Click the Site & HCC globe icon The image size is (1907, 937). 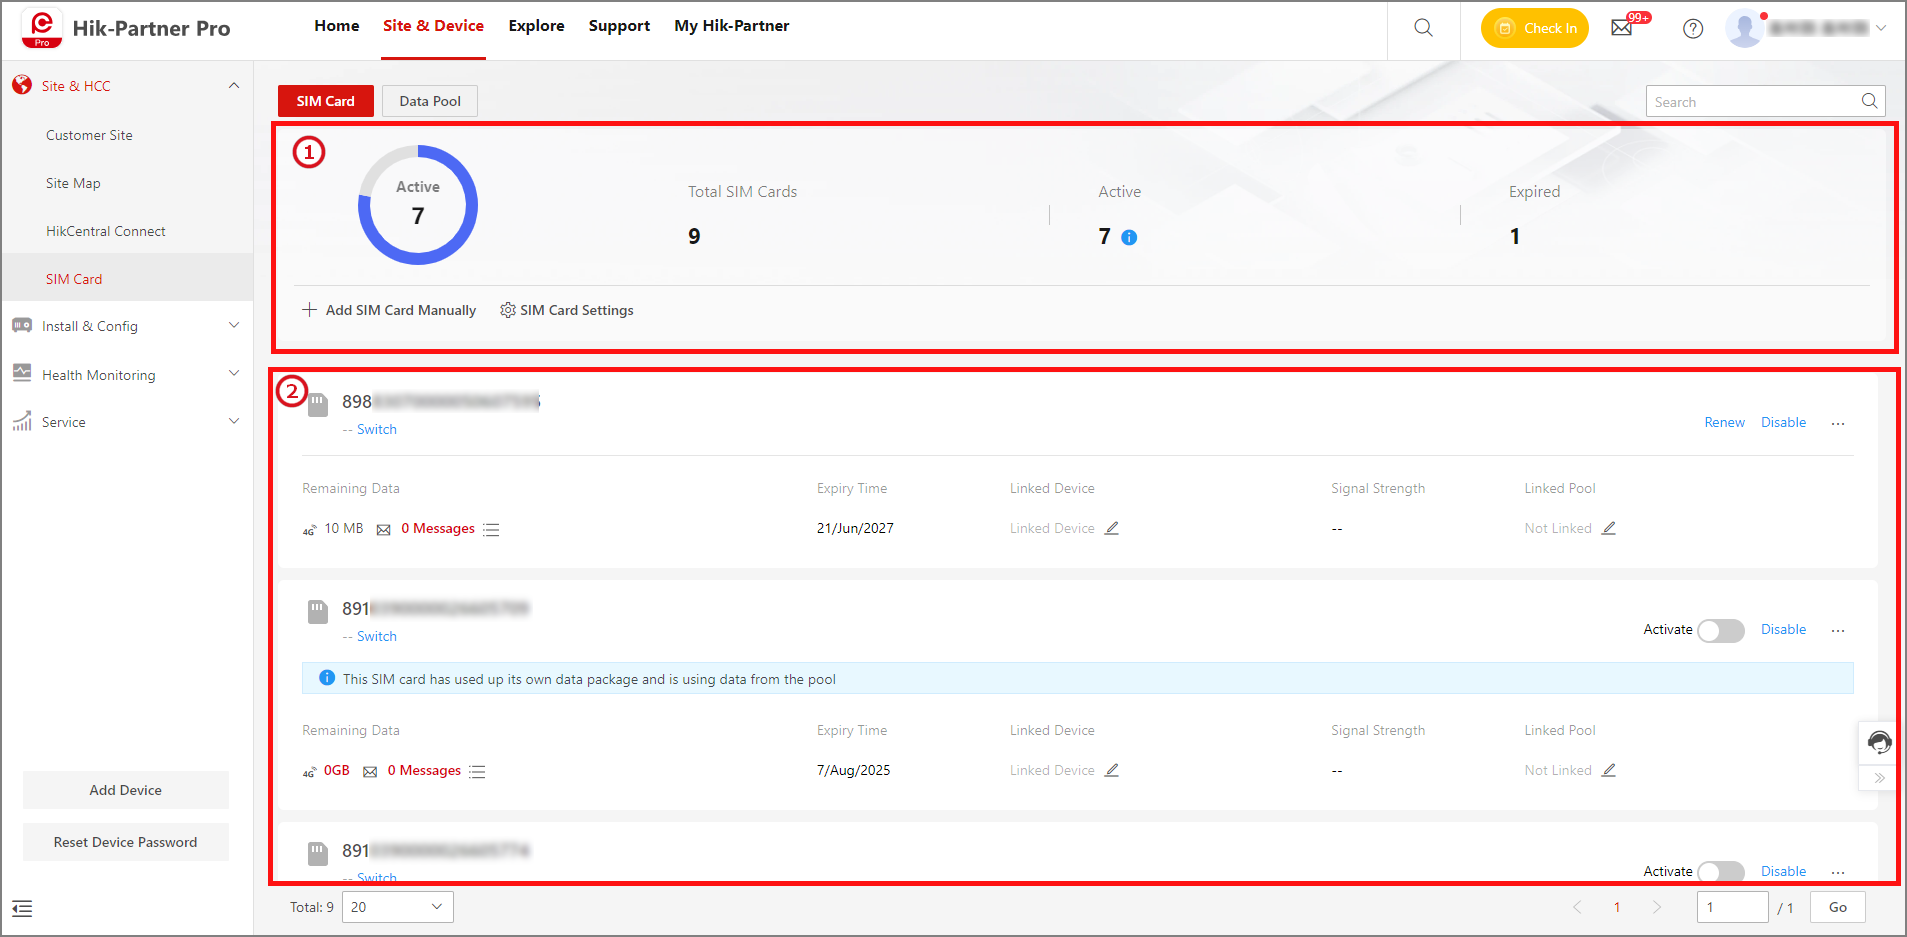coord(22,85)
